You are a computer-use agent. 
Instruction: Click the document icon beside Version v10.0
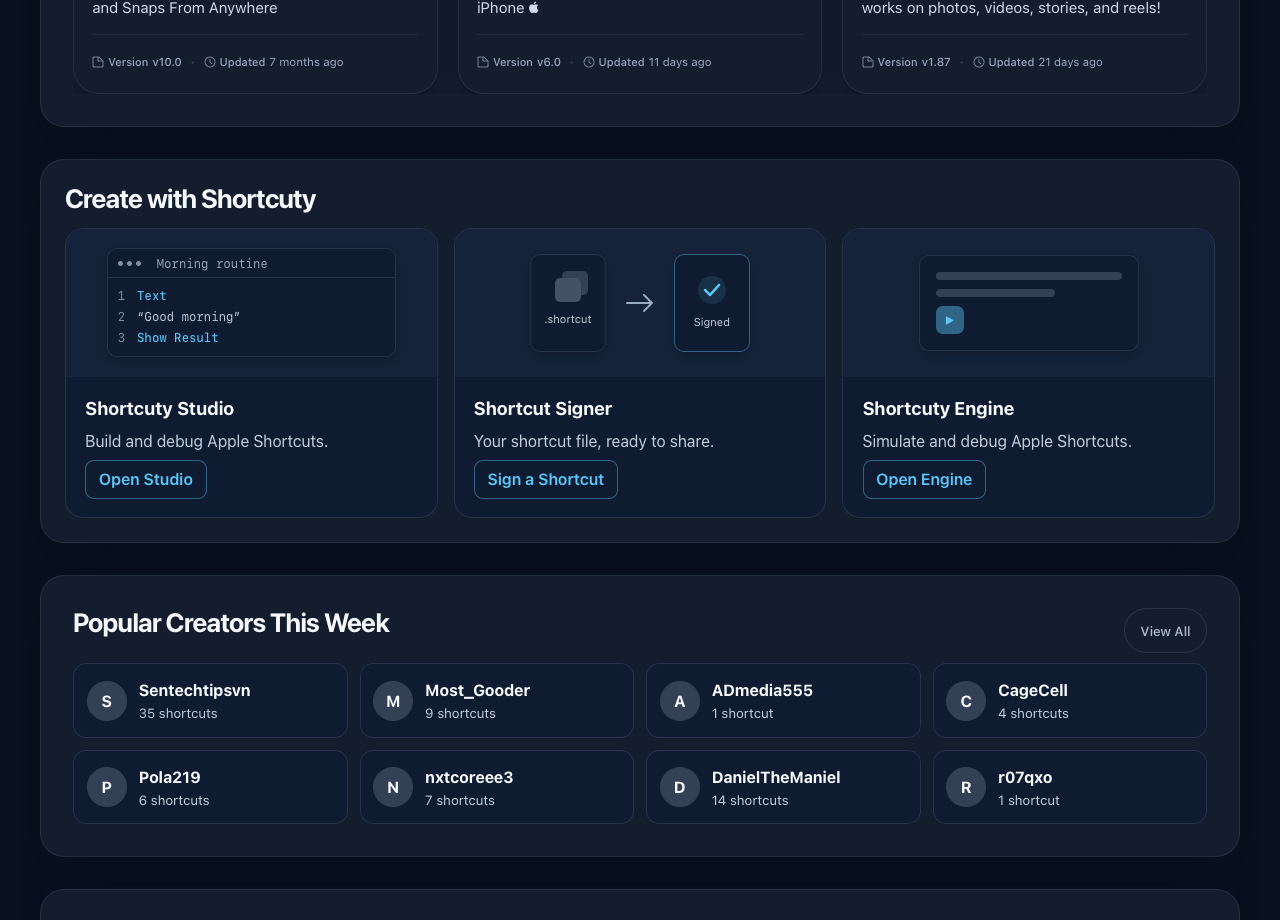tap(98, 62)
